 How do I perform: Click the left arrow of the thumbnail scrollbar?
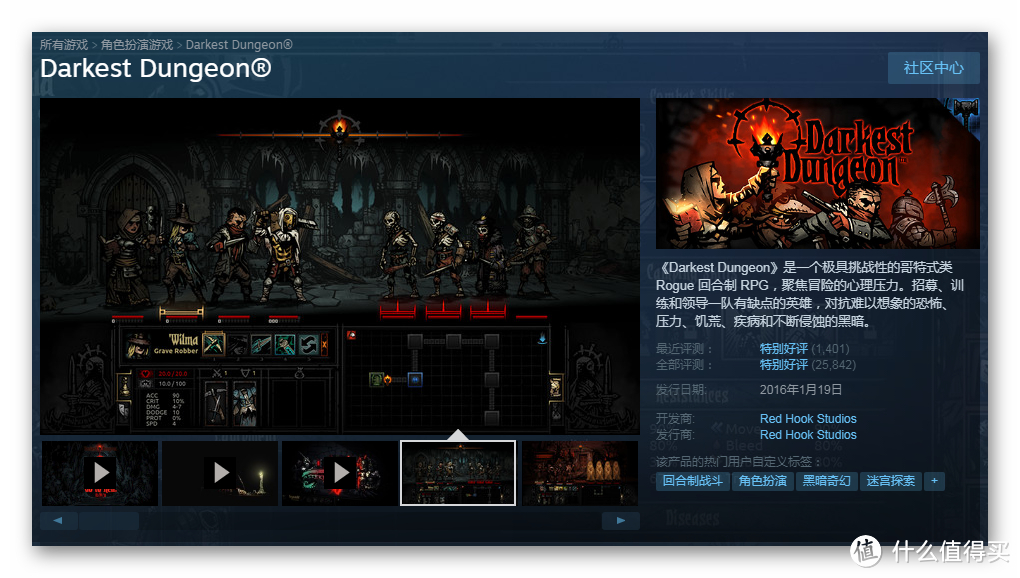coord(58,521)
